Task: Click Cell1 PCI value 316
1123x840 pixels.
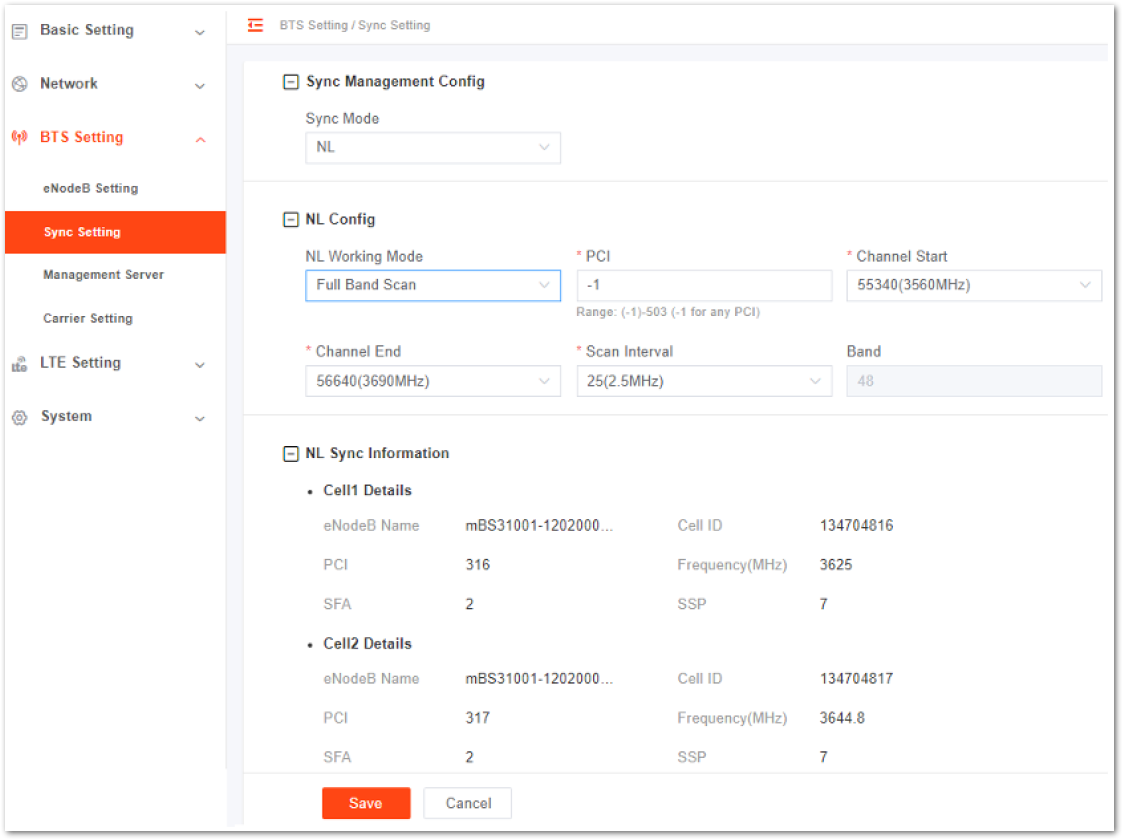Action: 478,565
